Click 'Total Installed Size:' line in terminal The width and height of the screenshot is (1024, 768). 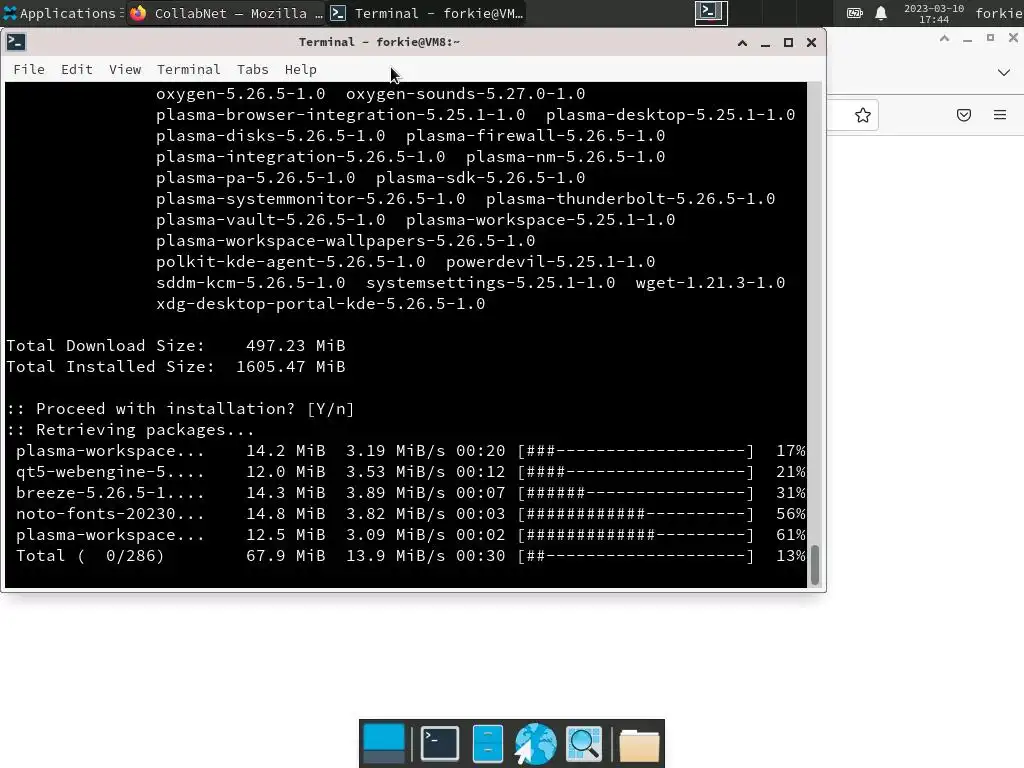pyautogui.click(x=176, y=366)
